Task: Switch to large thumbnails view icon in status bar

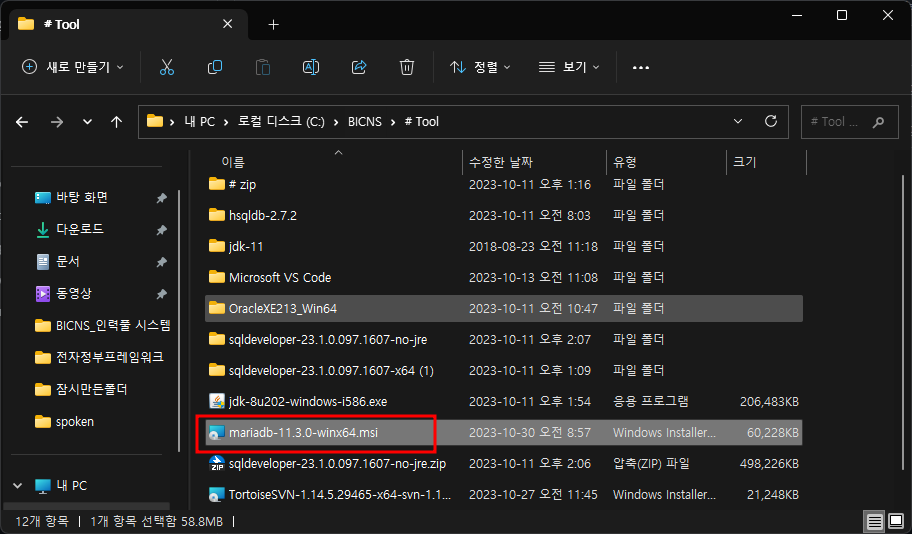Action: [896, 521]
